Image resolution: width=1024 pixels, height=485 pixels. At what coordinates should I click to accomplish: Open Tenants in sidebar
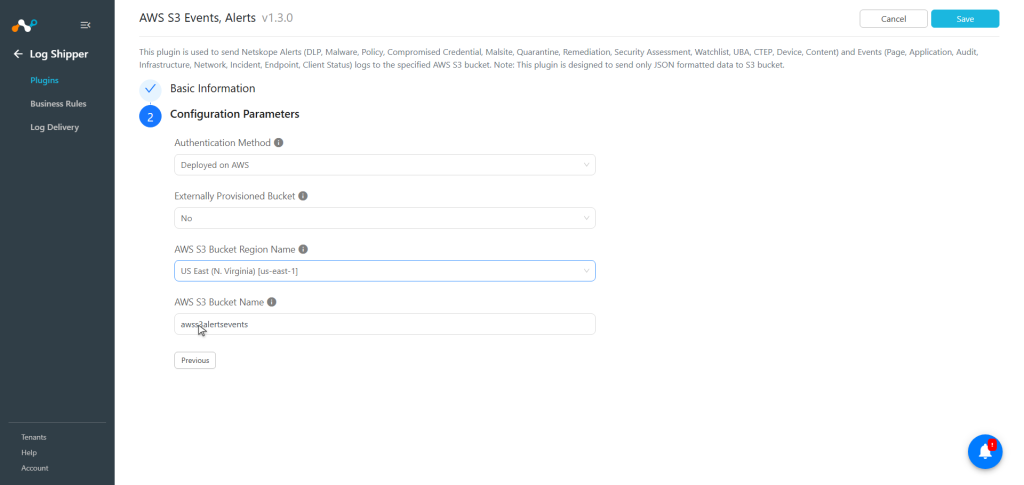34,437
